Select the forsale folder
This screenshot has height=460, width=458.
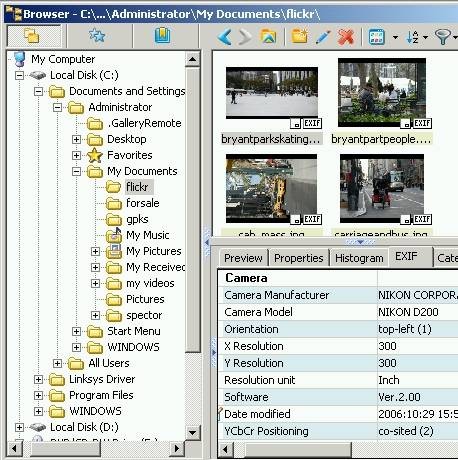pos(143,203)
